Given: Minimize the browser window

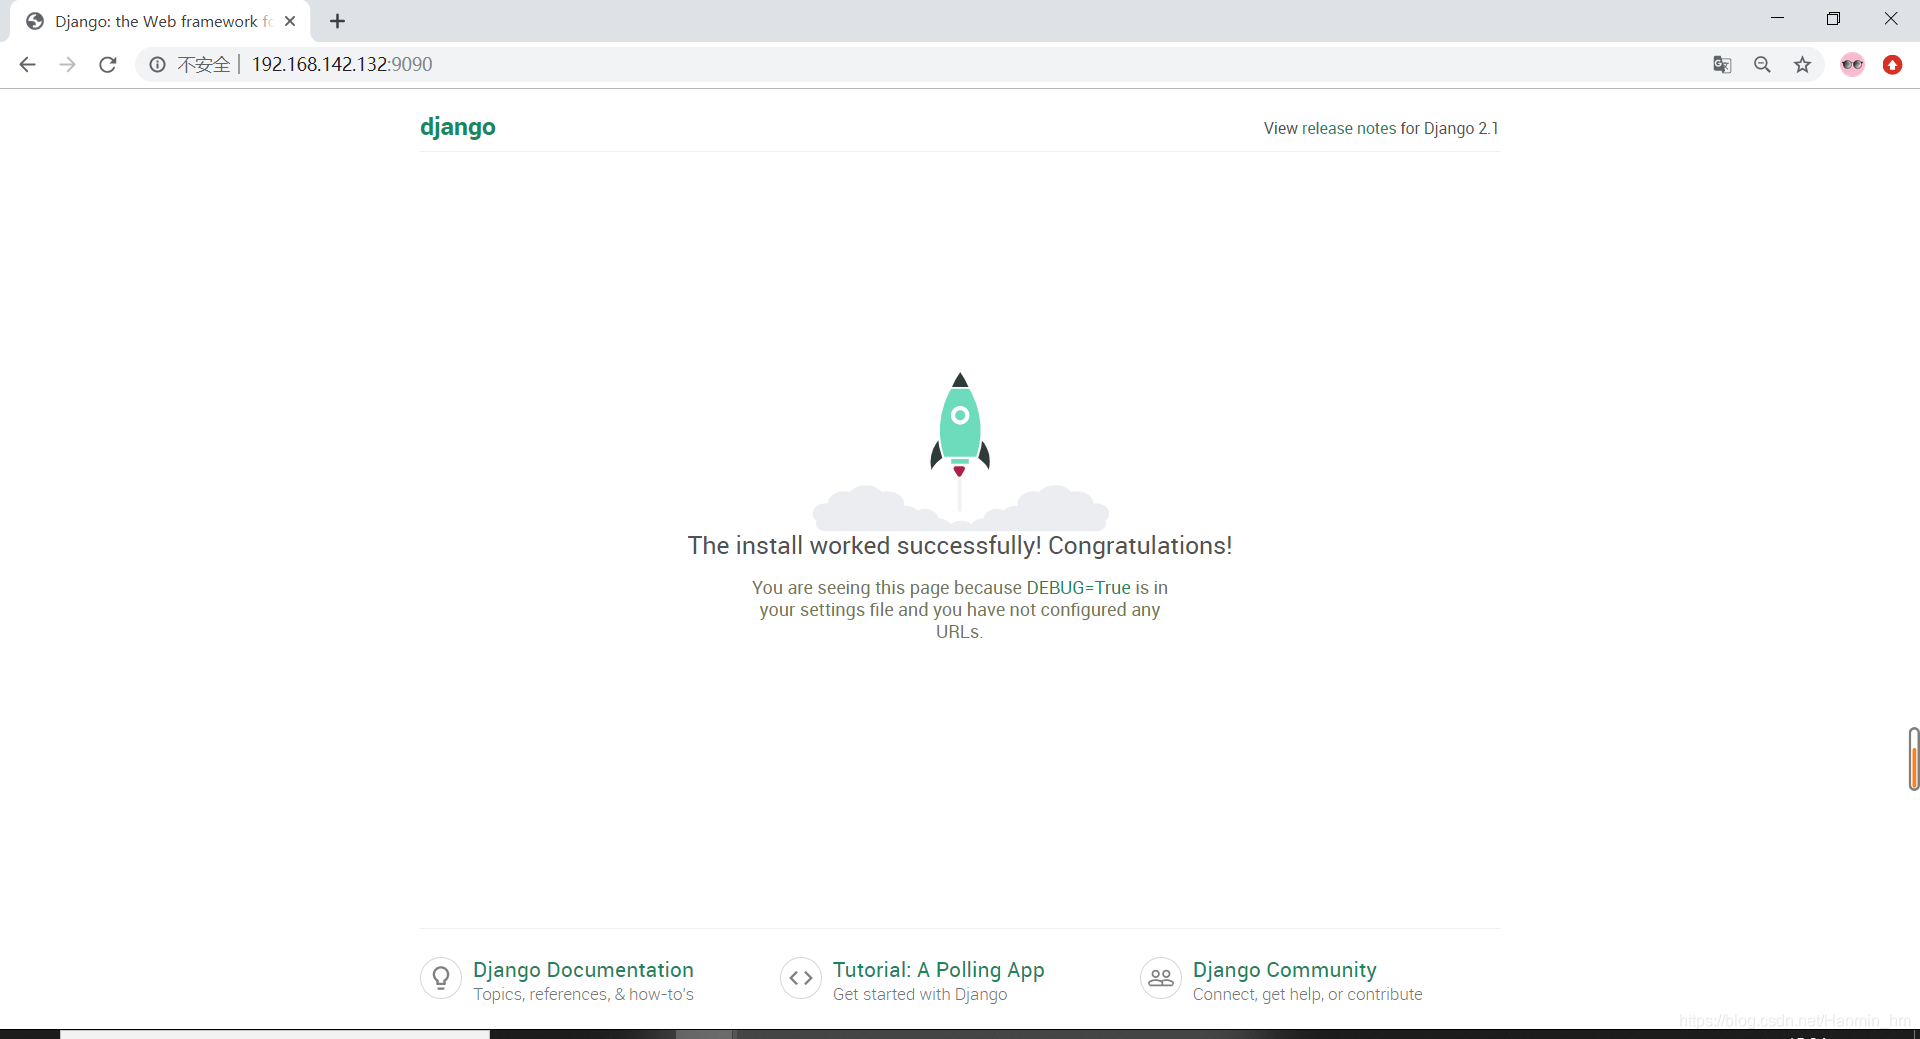Looking at the screenshot, I should [x=1777, y=19].
